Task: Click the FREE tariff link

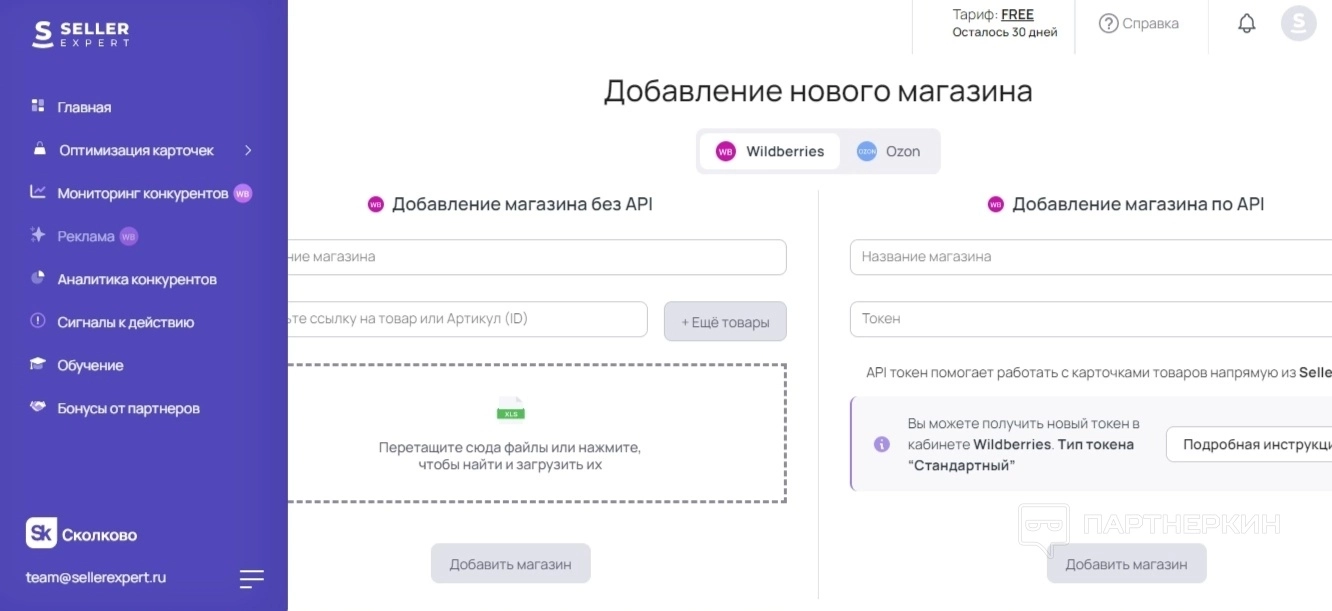Action: pos(1017,15)
